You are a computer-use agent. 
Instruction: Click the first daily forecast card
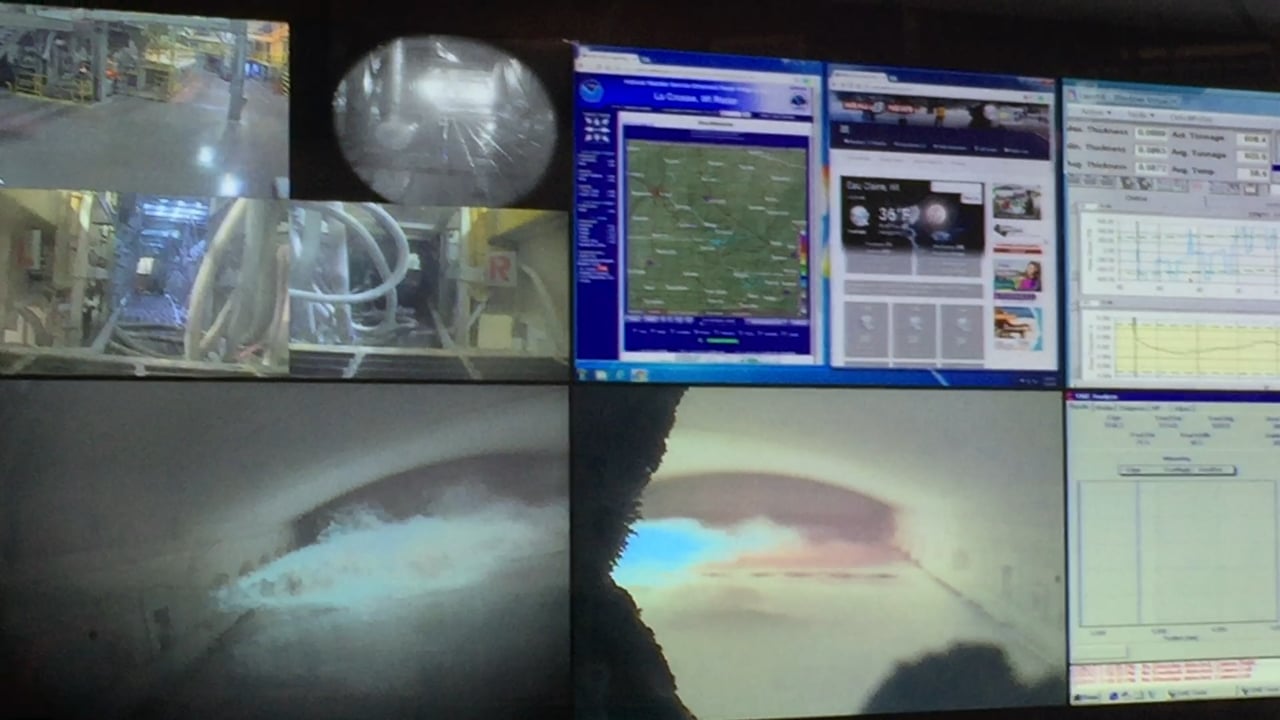(866, 331)
